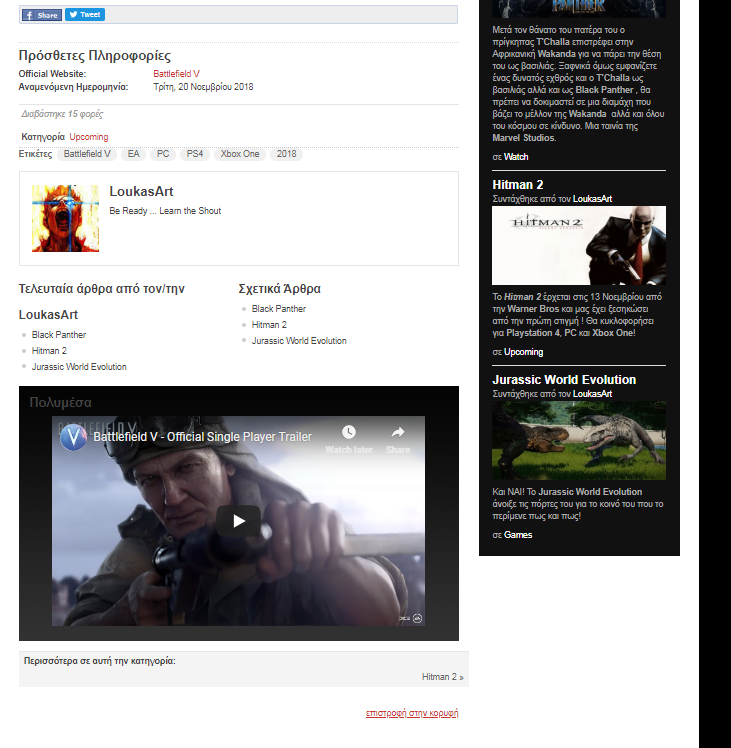731x748 pixels.
Task: Open the Battlefield V trailer title link
Action: [202, 437]
